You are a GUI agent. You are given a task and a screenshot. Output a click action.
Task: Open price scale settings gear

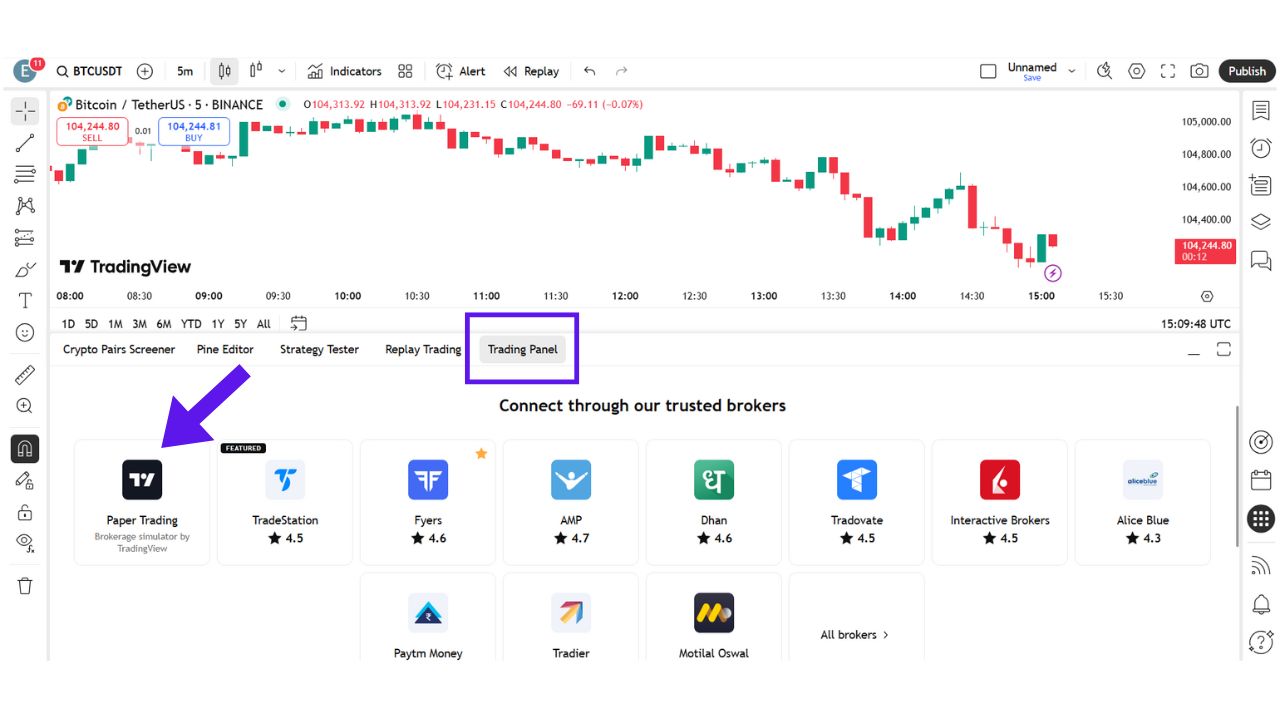click(x=1207, y=296)
